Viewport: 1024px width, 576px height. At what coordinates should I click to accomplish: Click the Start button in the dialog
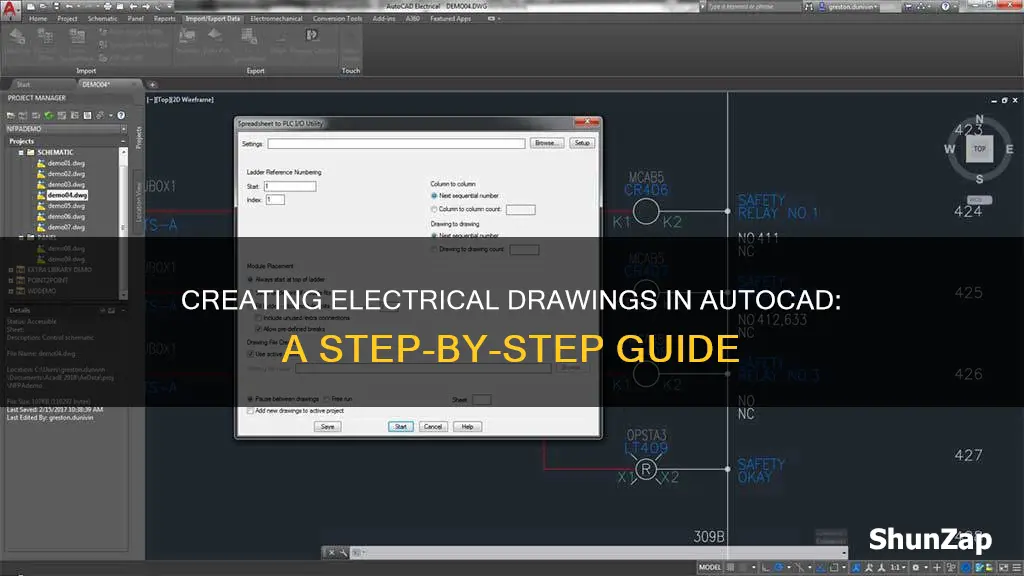(400, 426)
